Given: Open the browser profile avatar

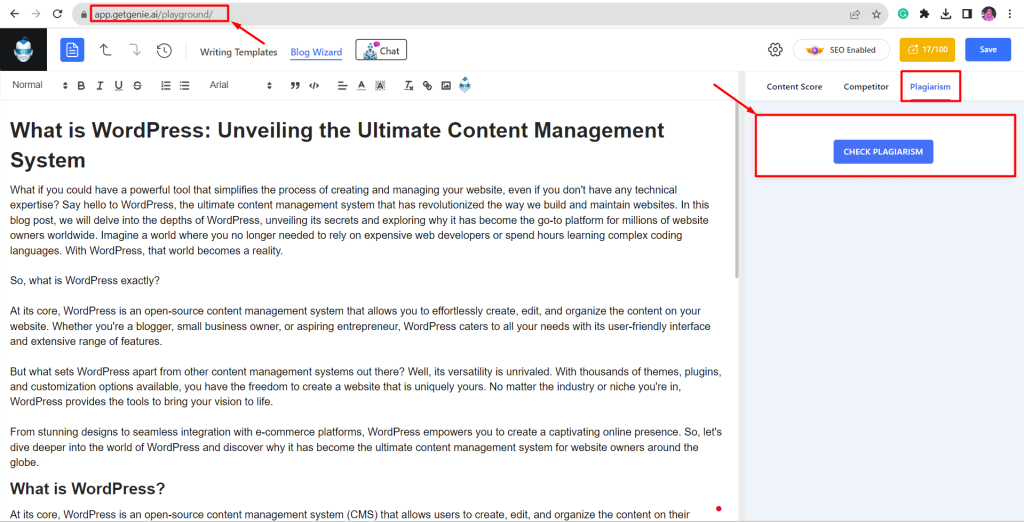Looking at the screenshot, I should [989, 14].
